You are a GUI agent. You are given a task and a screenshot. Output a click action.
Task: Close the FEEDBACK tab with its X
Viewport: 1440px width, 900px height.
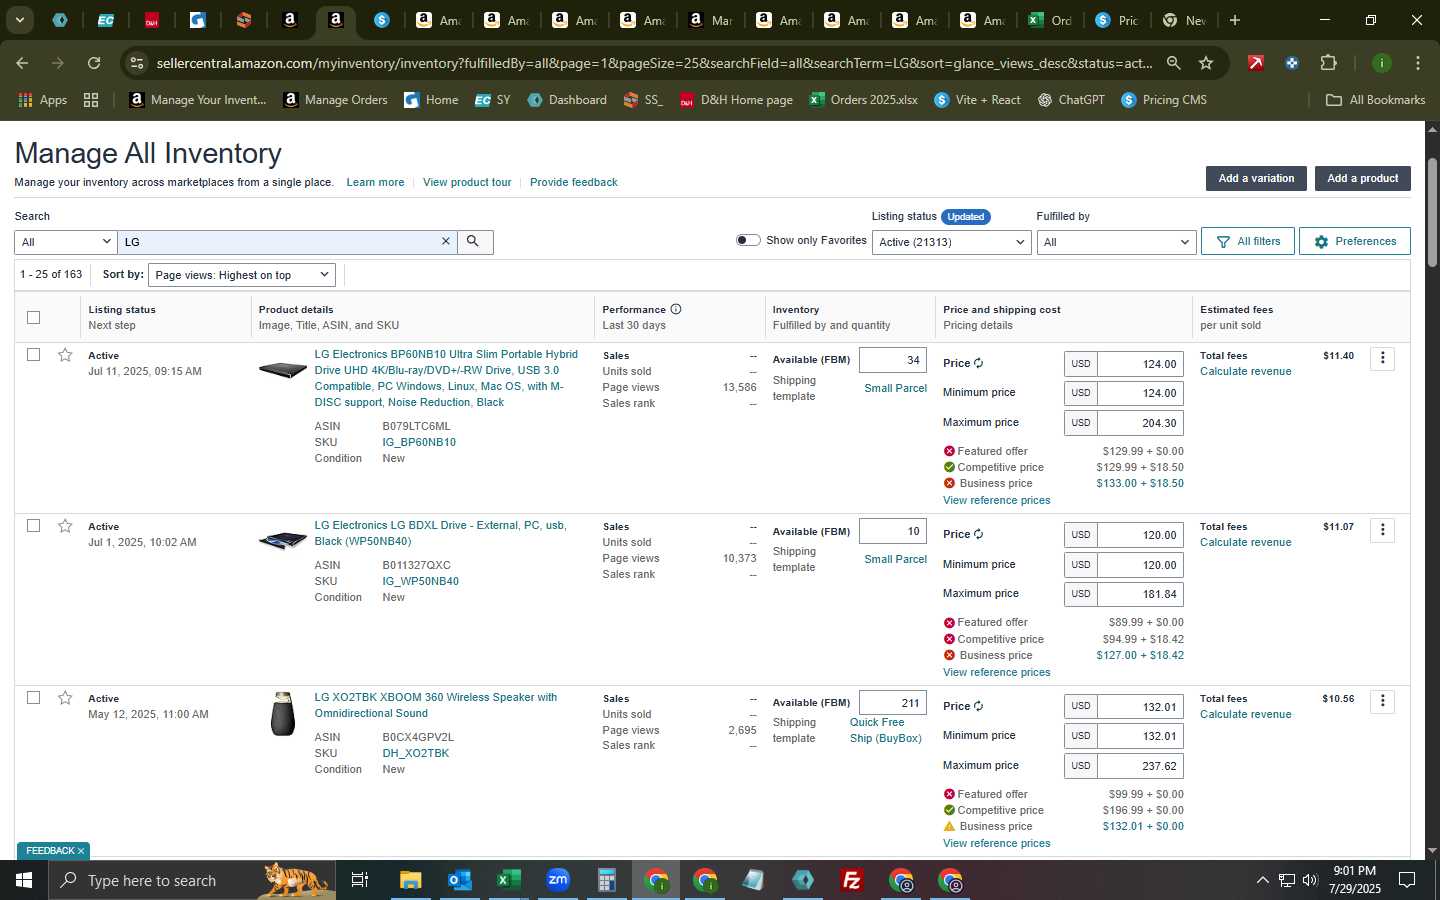[81, 851]
